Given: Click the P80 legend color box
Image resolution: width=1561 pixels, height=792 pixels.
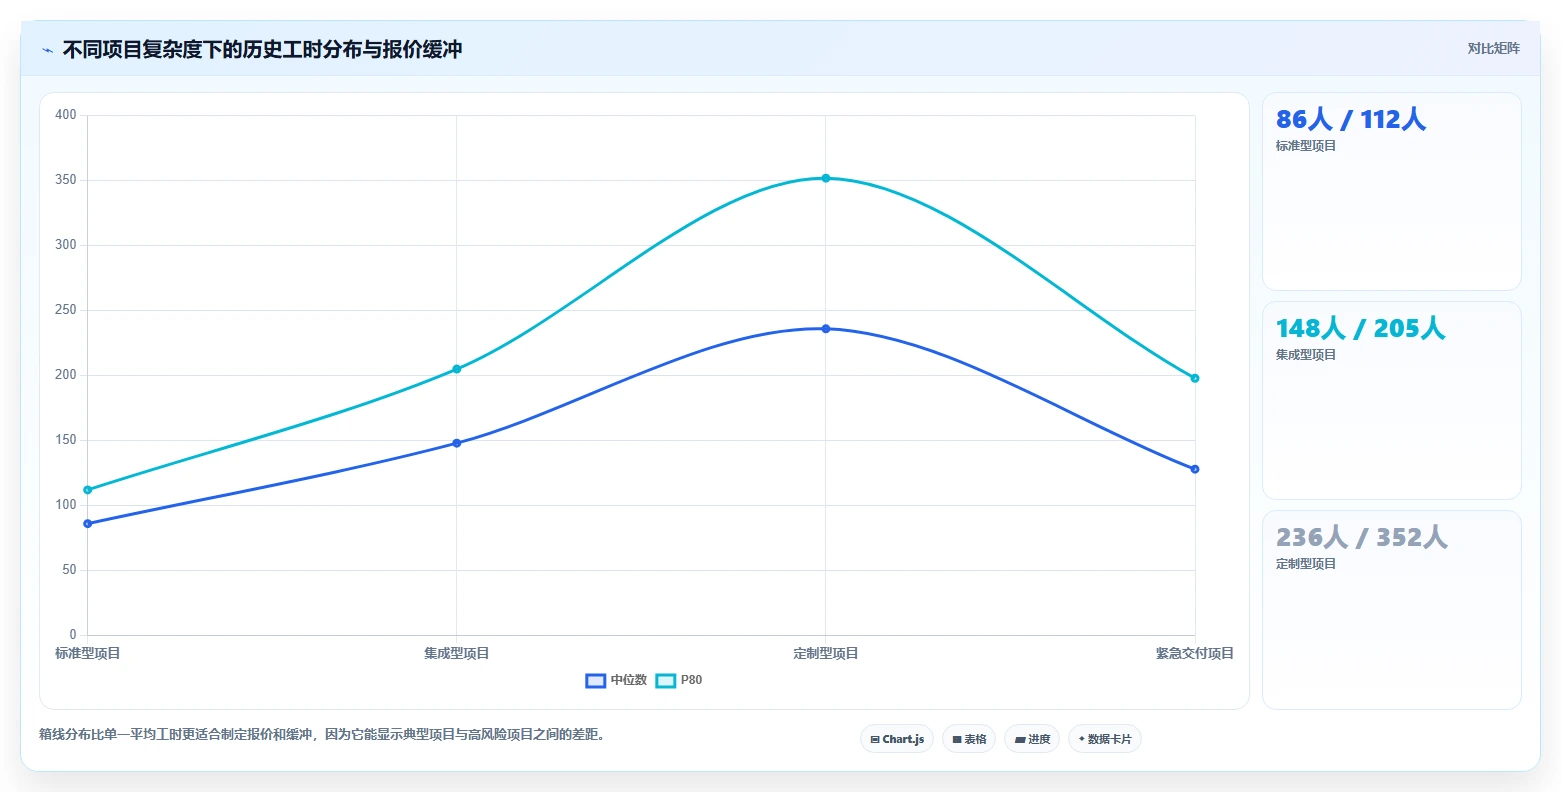Looking at the screenshot, I should (x=666, y=681).
